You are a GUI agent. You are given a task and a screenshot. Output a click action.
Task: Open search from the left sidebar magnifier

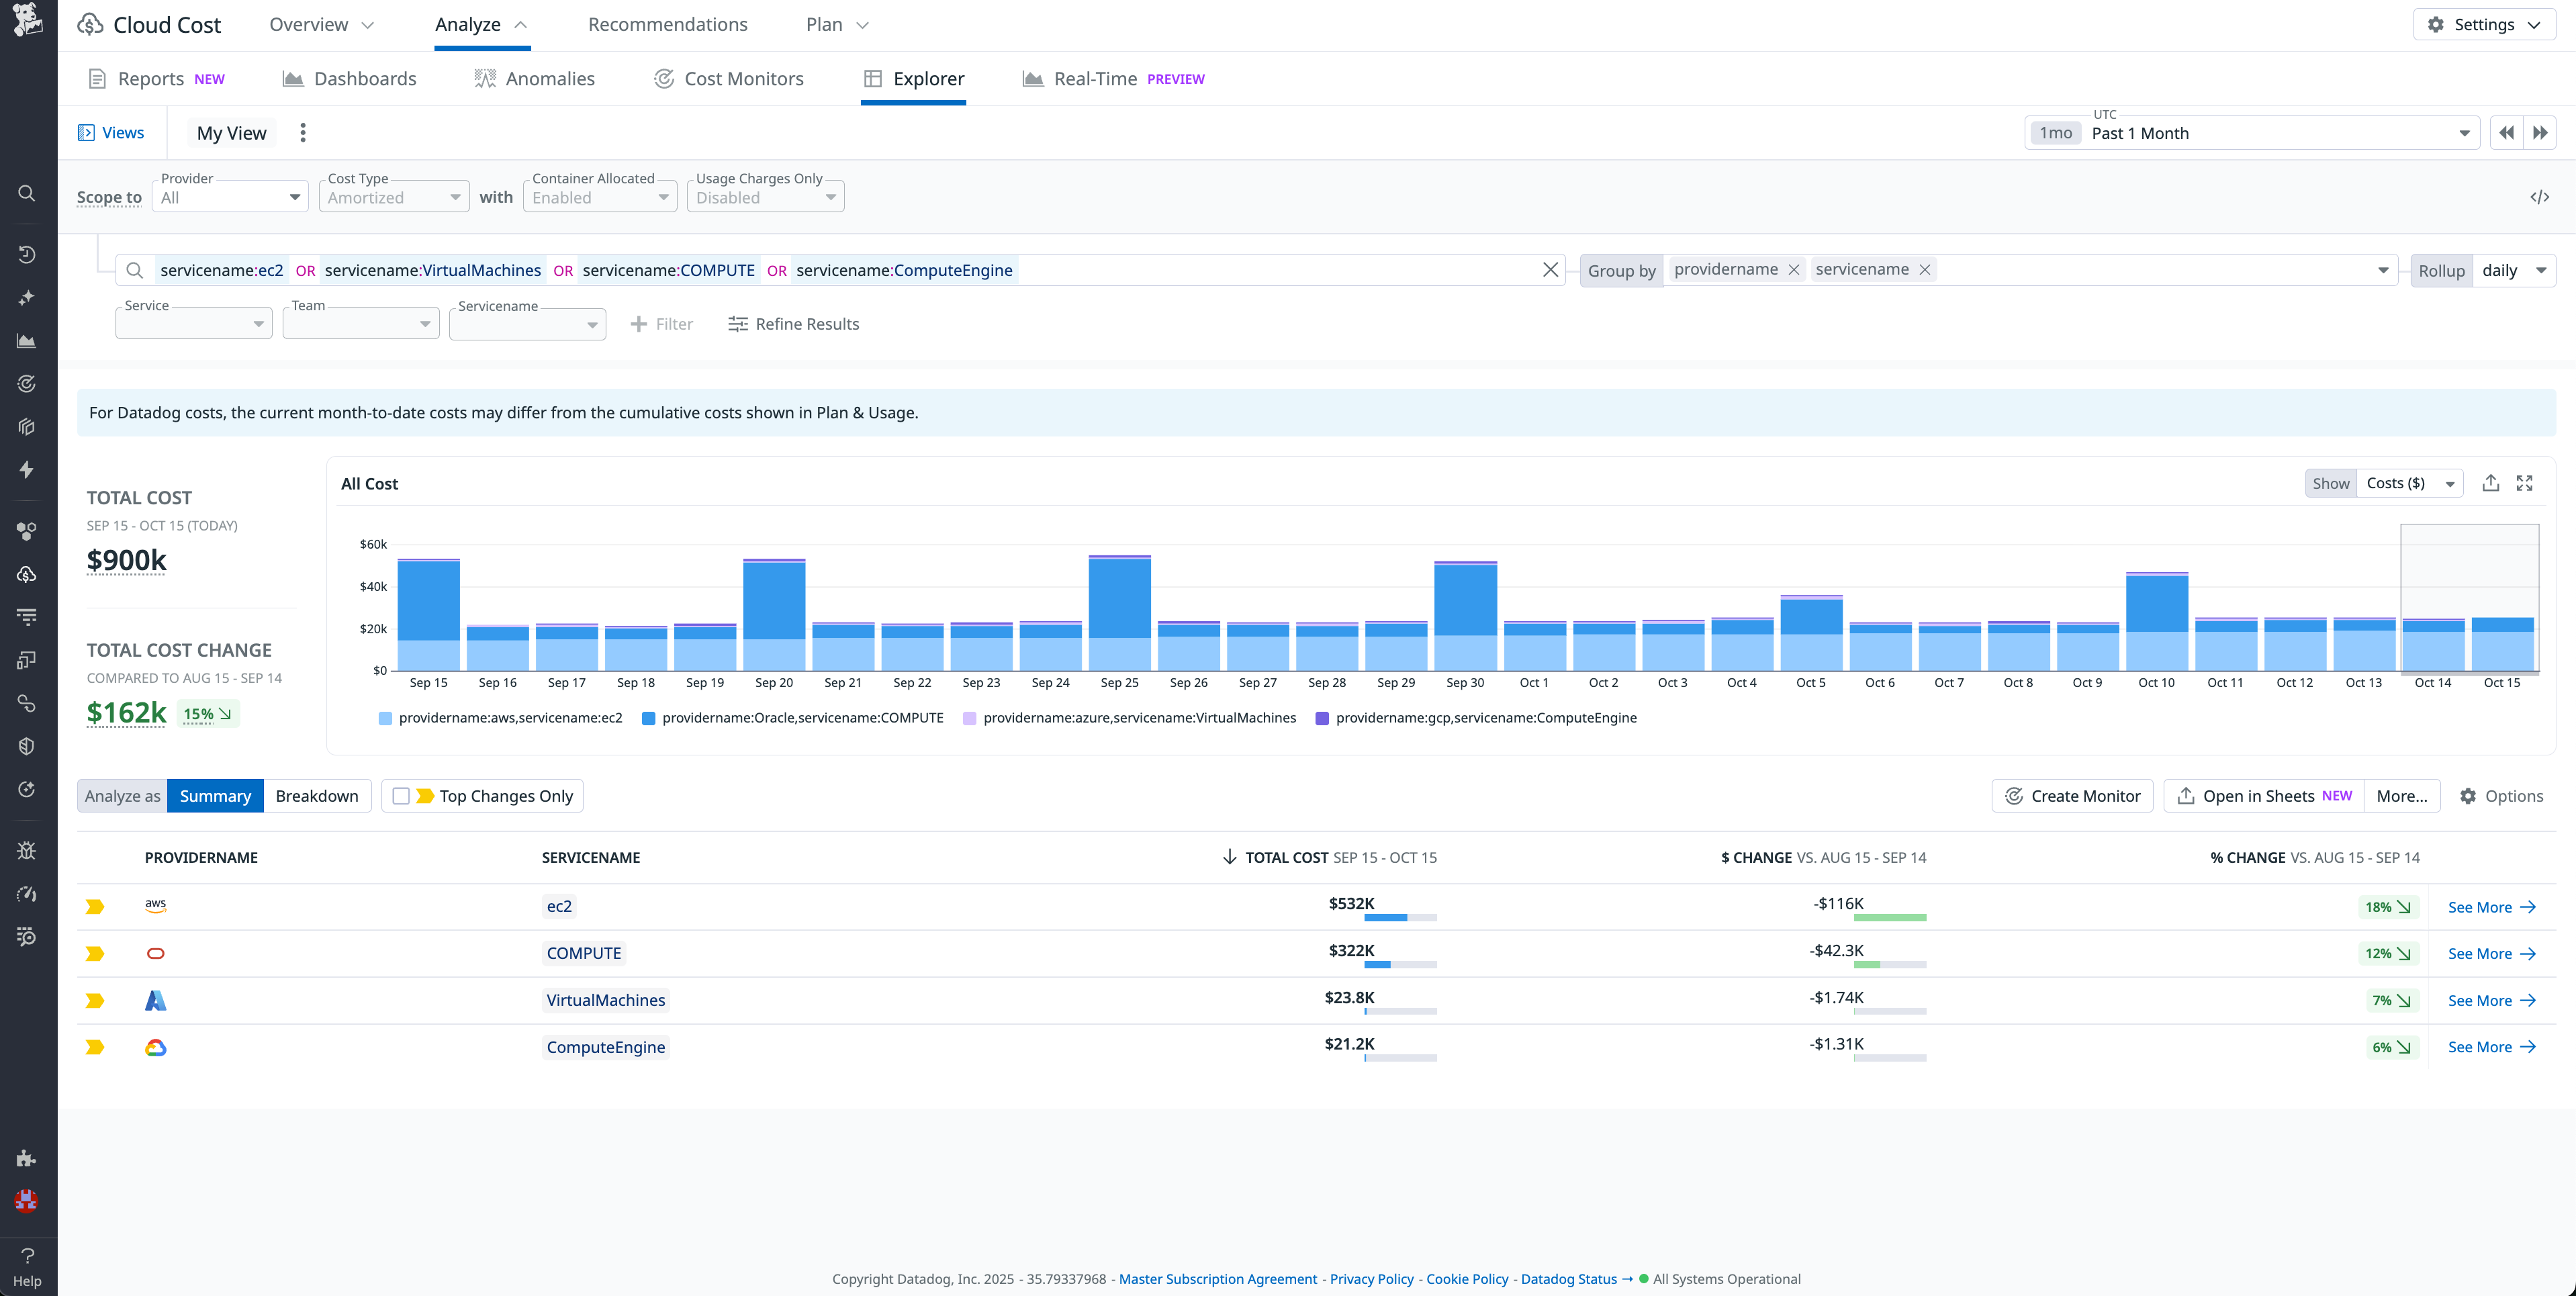point(26,193)
